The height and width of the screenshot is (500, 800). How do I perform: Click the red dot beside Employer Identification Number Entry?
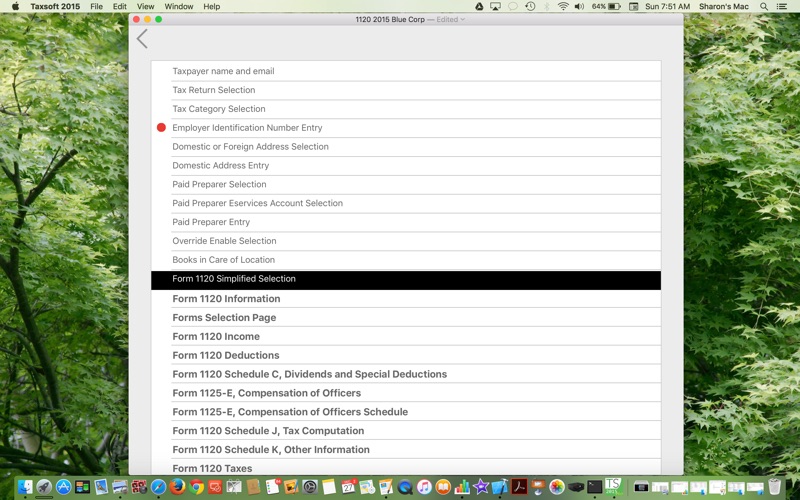pos(161,128)
